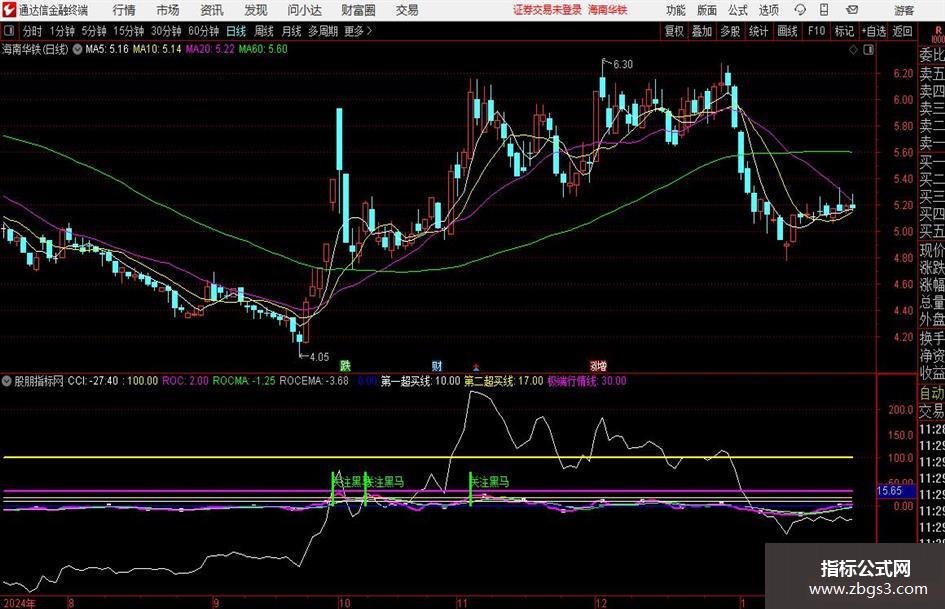Select the 日线 daily period tab

pos(236,31)
